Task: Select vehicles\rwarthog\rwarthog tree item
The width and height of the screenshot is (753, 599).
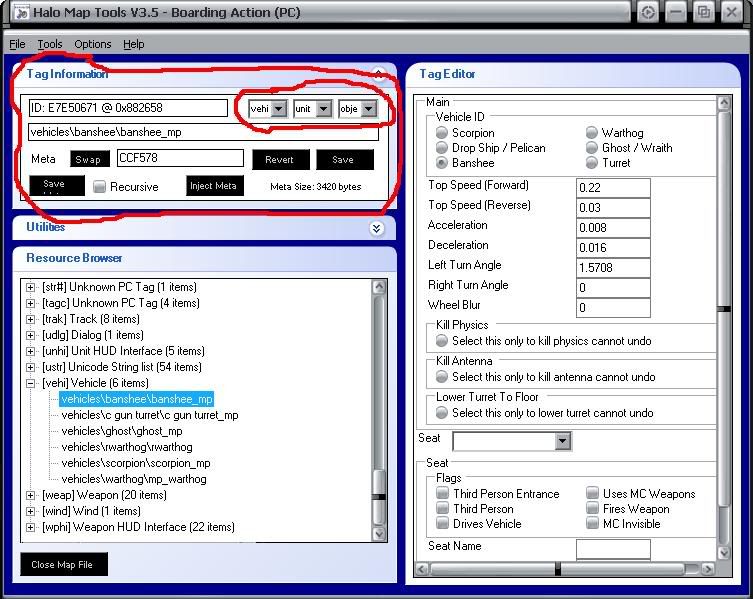Action: (x=127, y=447)
